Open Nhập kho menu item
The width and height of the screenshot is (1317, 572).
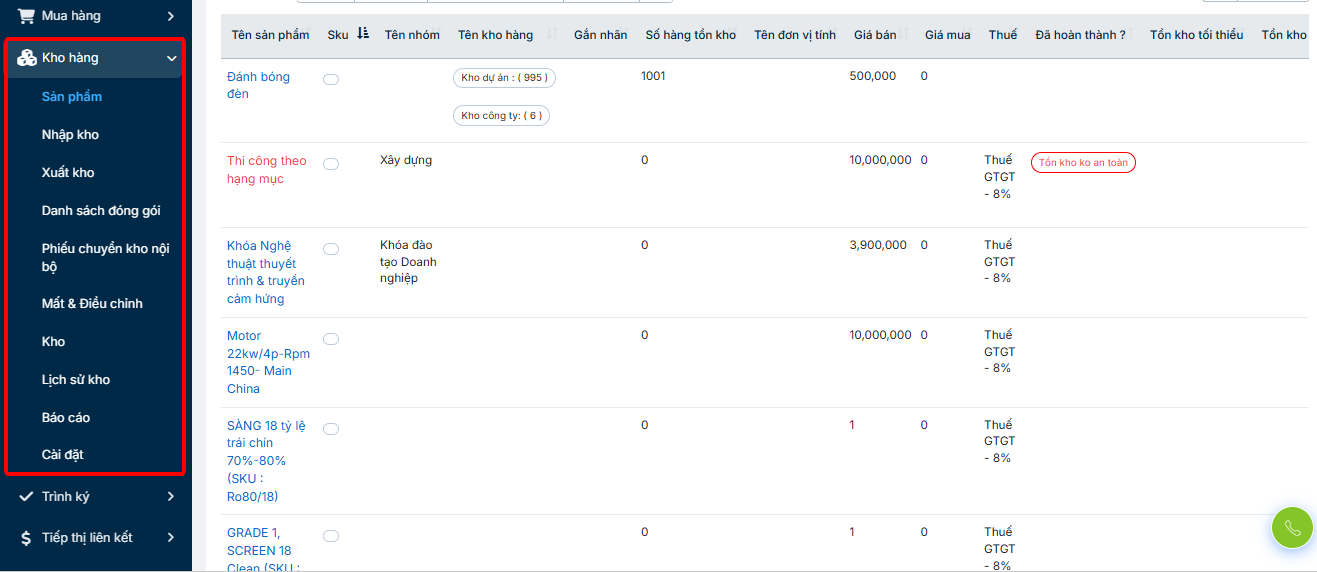click(x=70, y=135)
